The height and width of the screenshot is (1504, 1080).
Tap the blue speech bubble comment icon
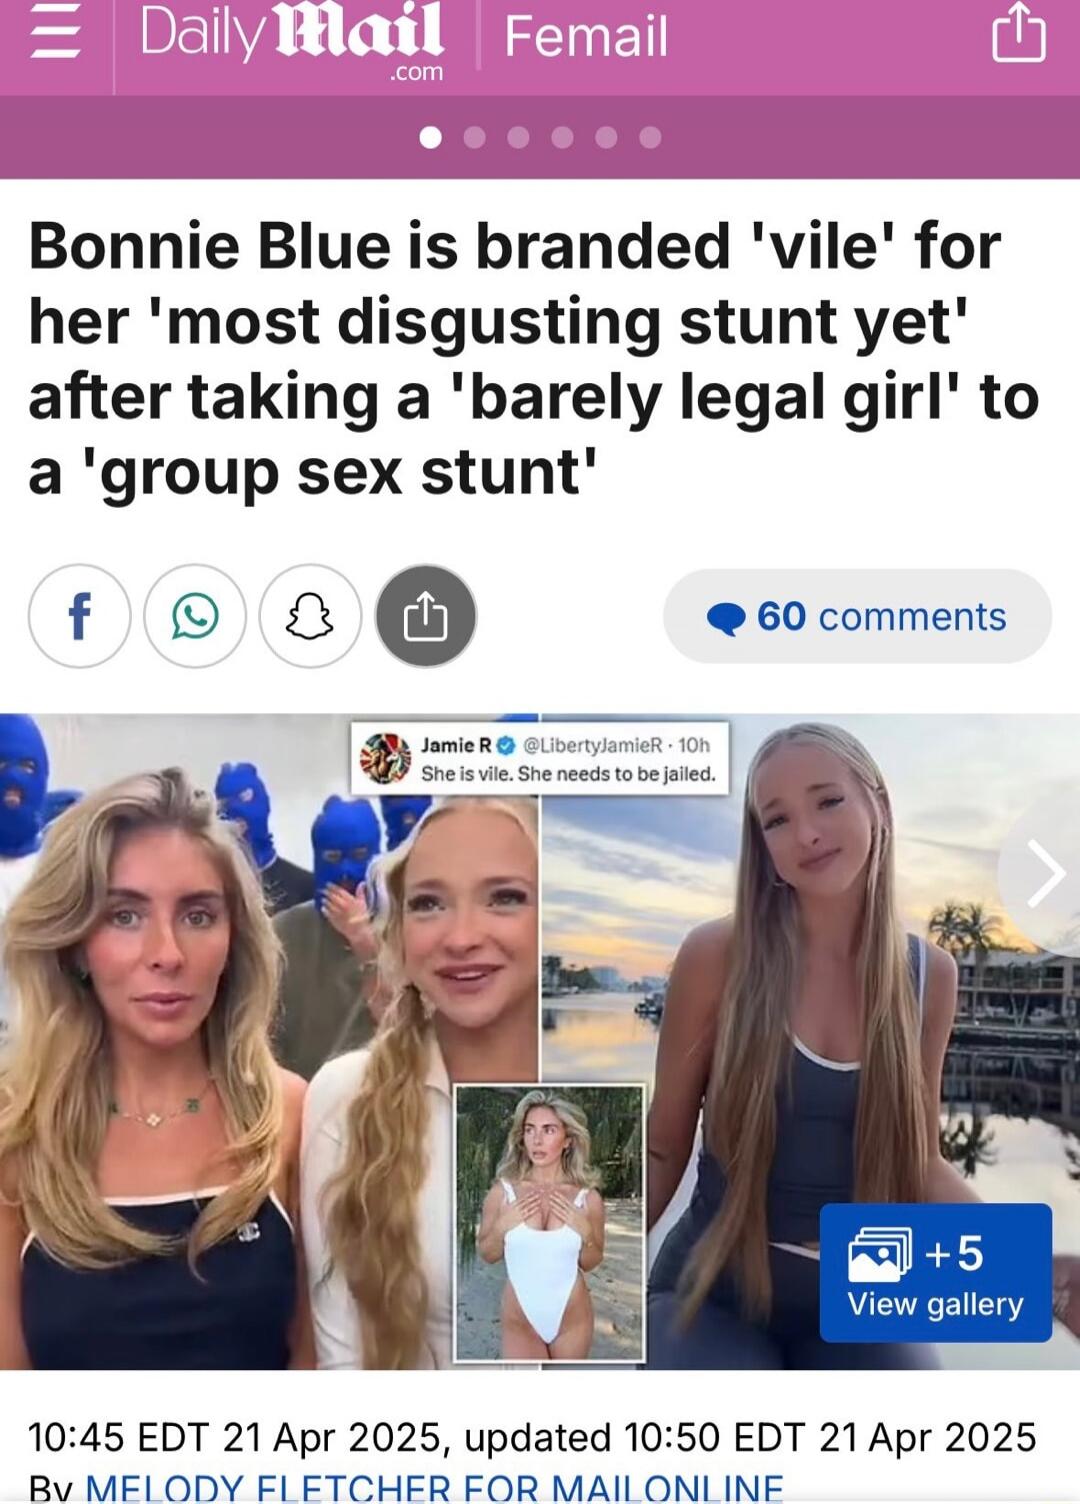pyautogui.click(x=726, y=619)
